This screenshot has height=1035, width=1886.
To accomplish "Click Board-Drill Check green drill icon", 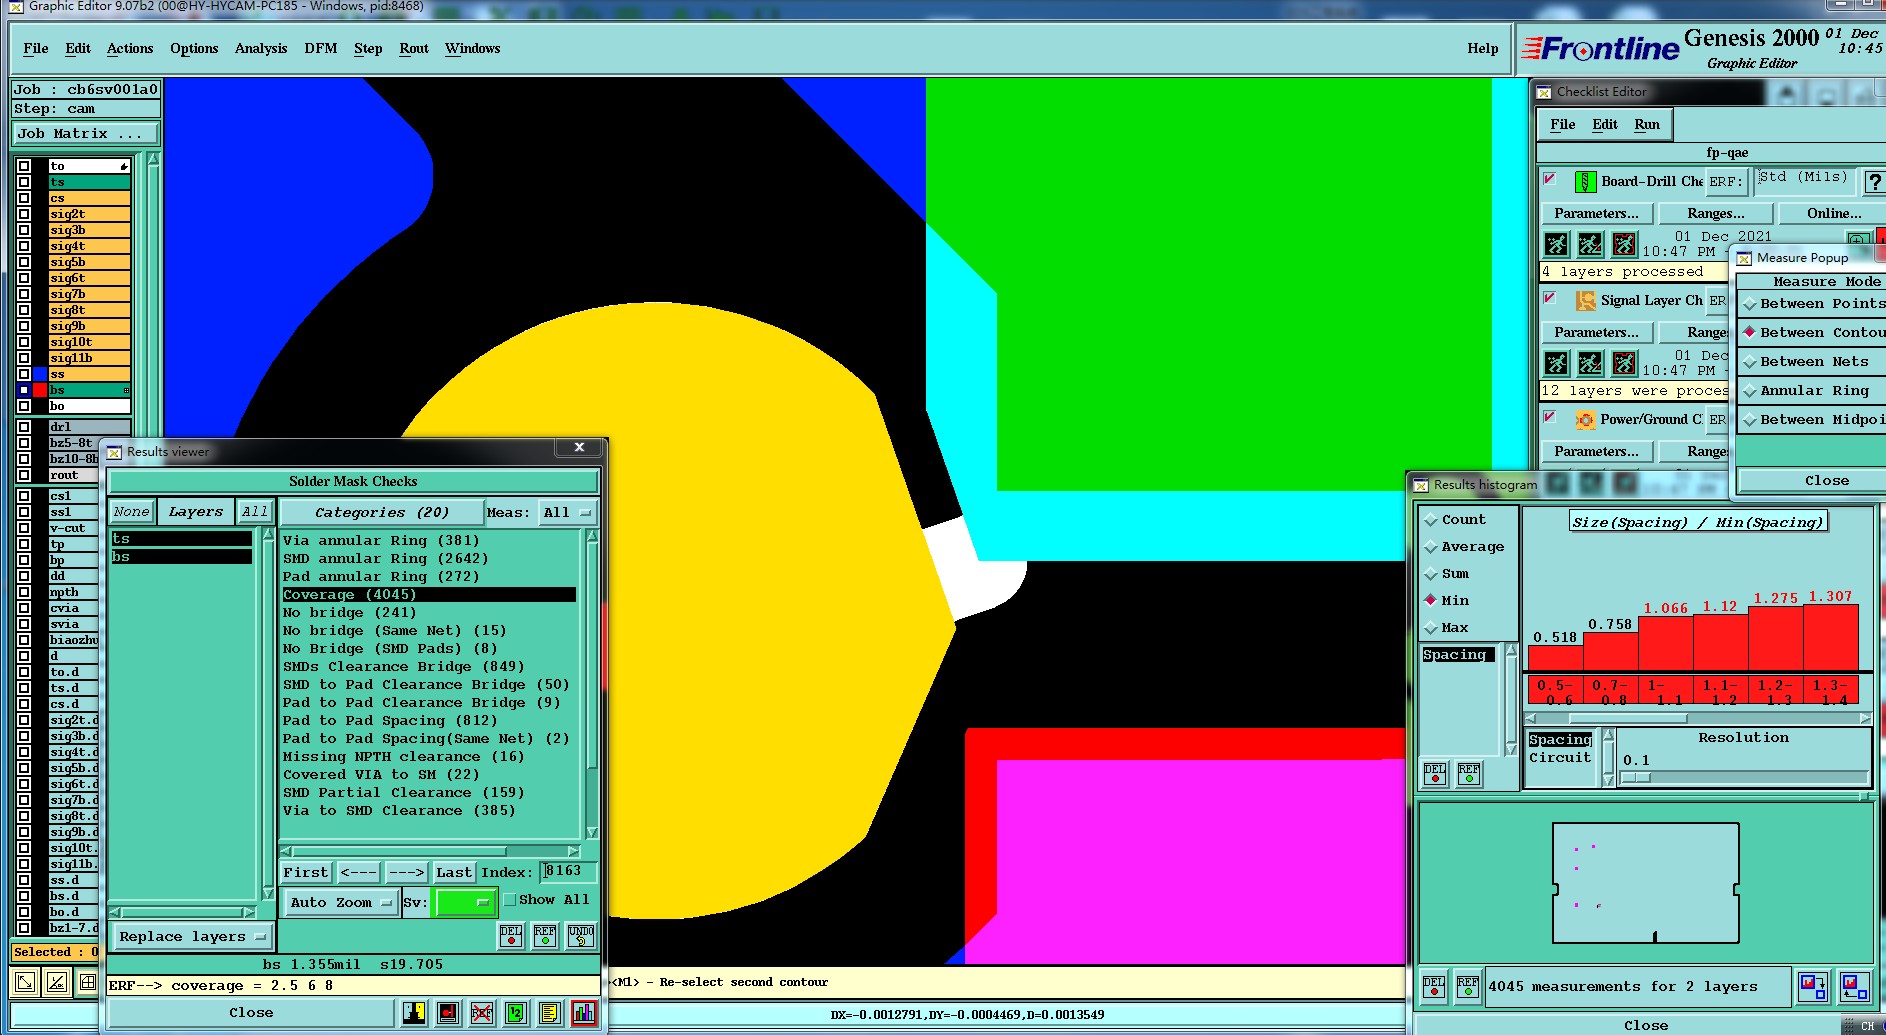I will [x=1585, y=181].
